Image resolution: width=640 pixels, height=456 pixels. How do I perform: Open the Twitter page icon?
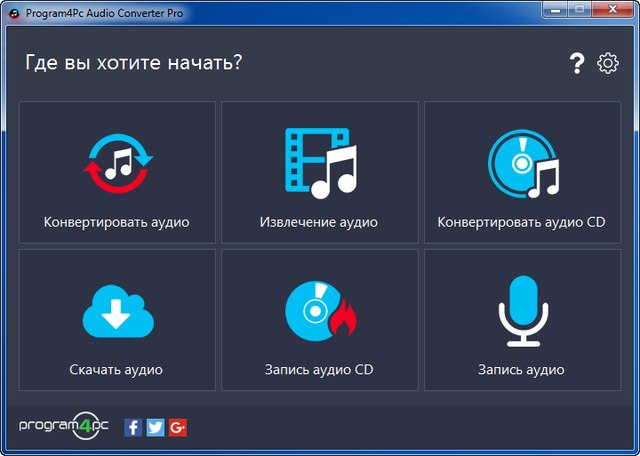(155, 427)
